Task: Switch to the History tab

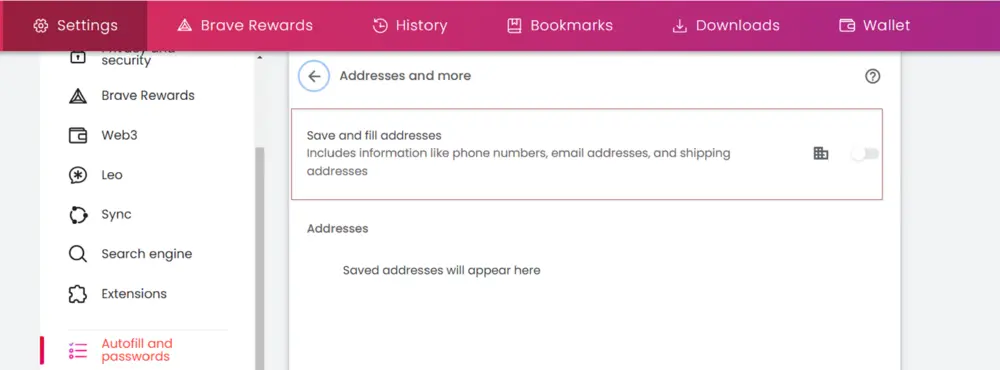Action: coord(410,26)
